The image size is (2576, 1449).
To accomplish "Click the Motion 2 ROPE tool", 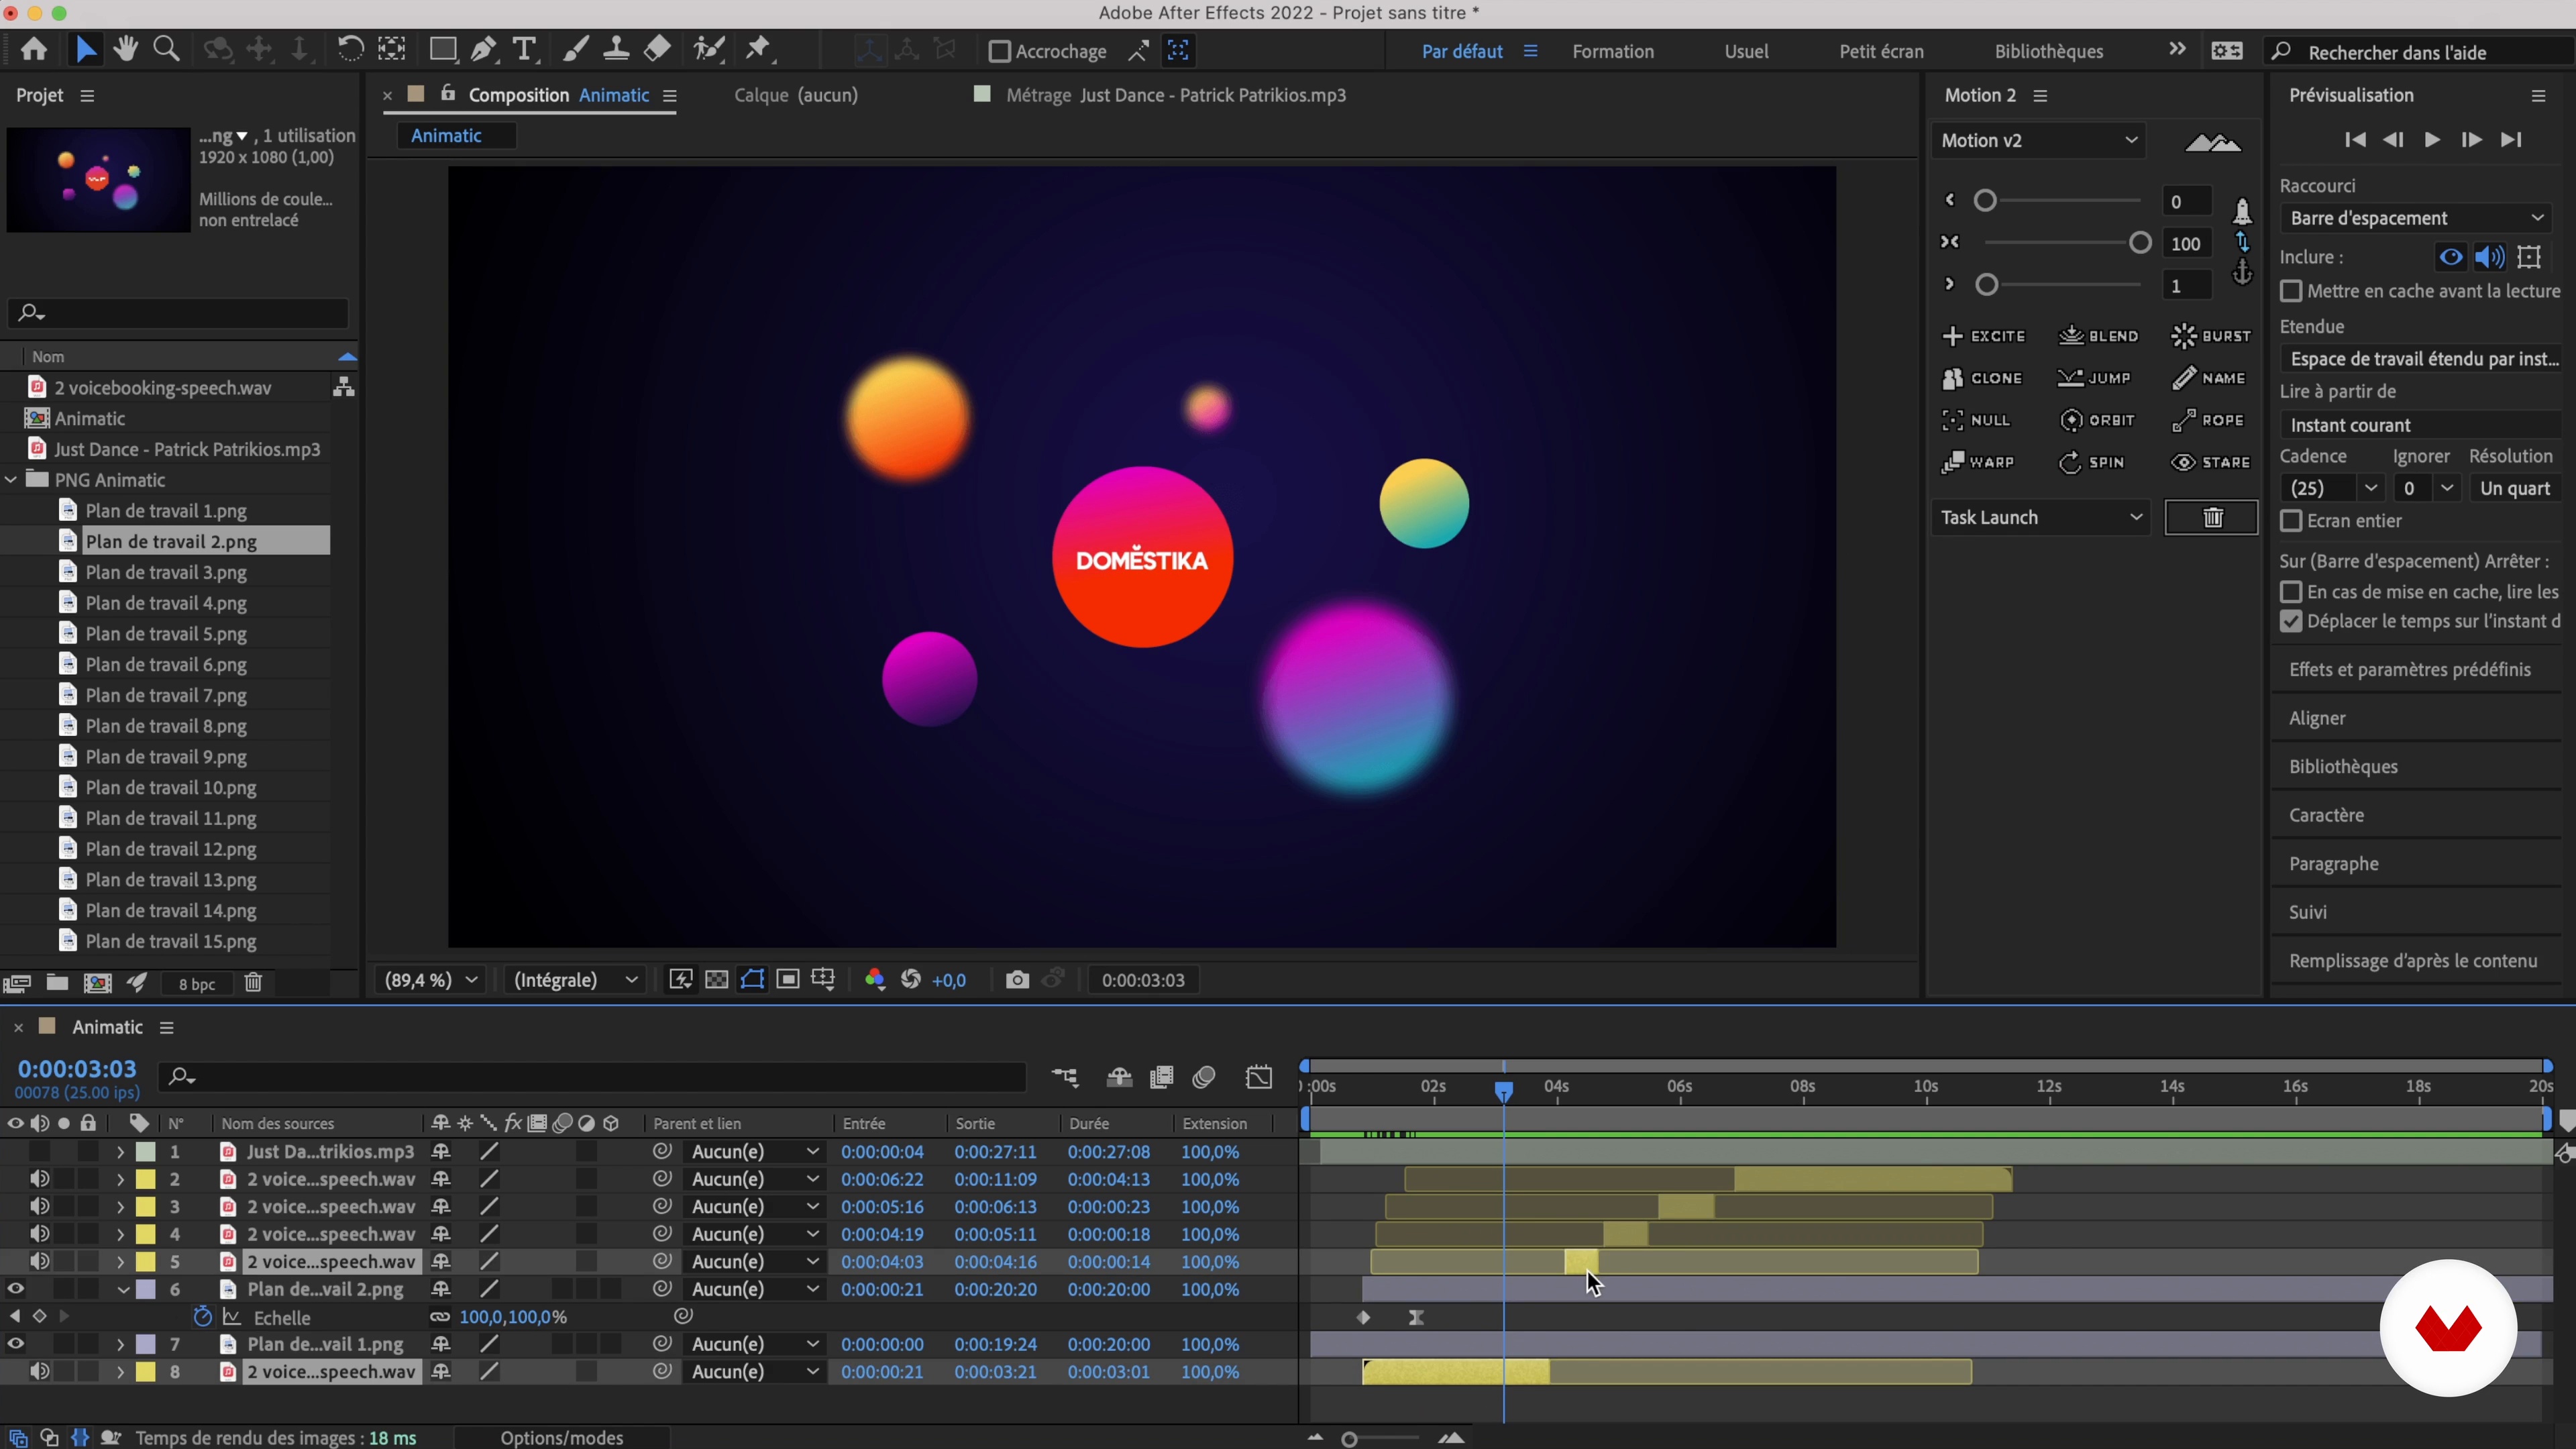I will (x=2209, y=420).
